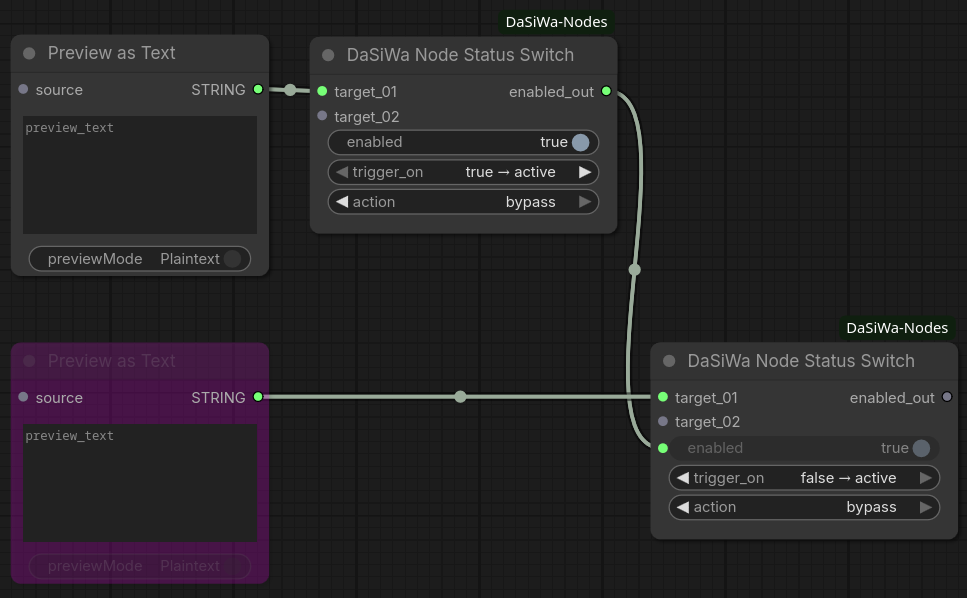Click the midpoint dot on the horizontal STRING link
Viewport: 967px width, 598px height.
click(460, 396)
